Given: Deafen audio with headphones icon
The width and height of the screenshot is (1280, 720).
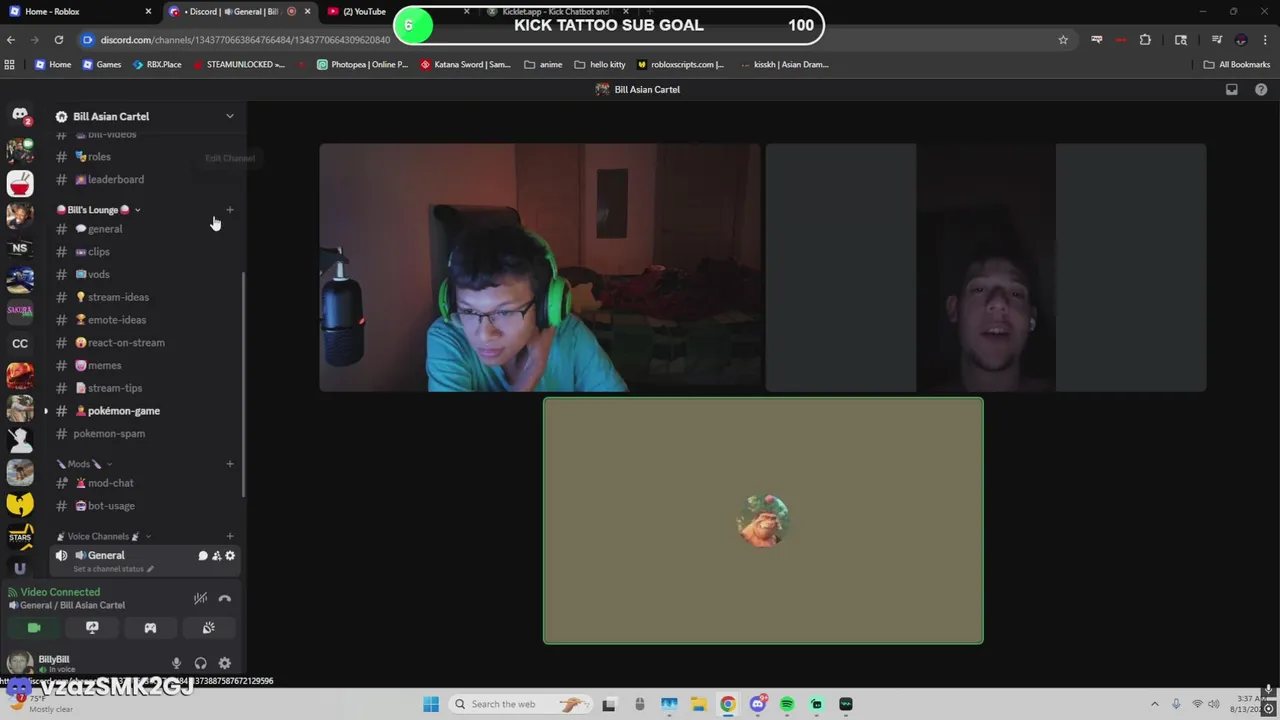Looking at the screenshot, I should (200, 663).
